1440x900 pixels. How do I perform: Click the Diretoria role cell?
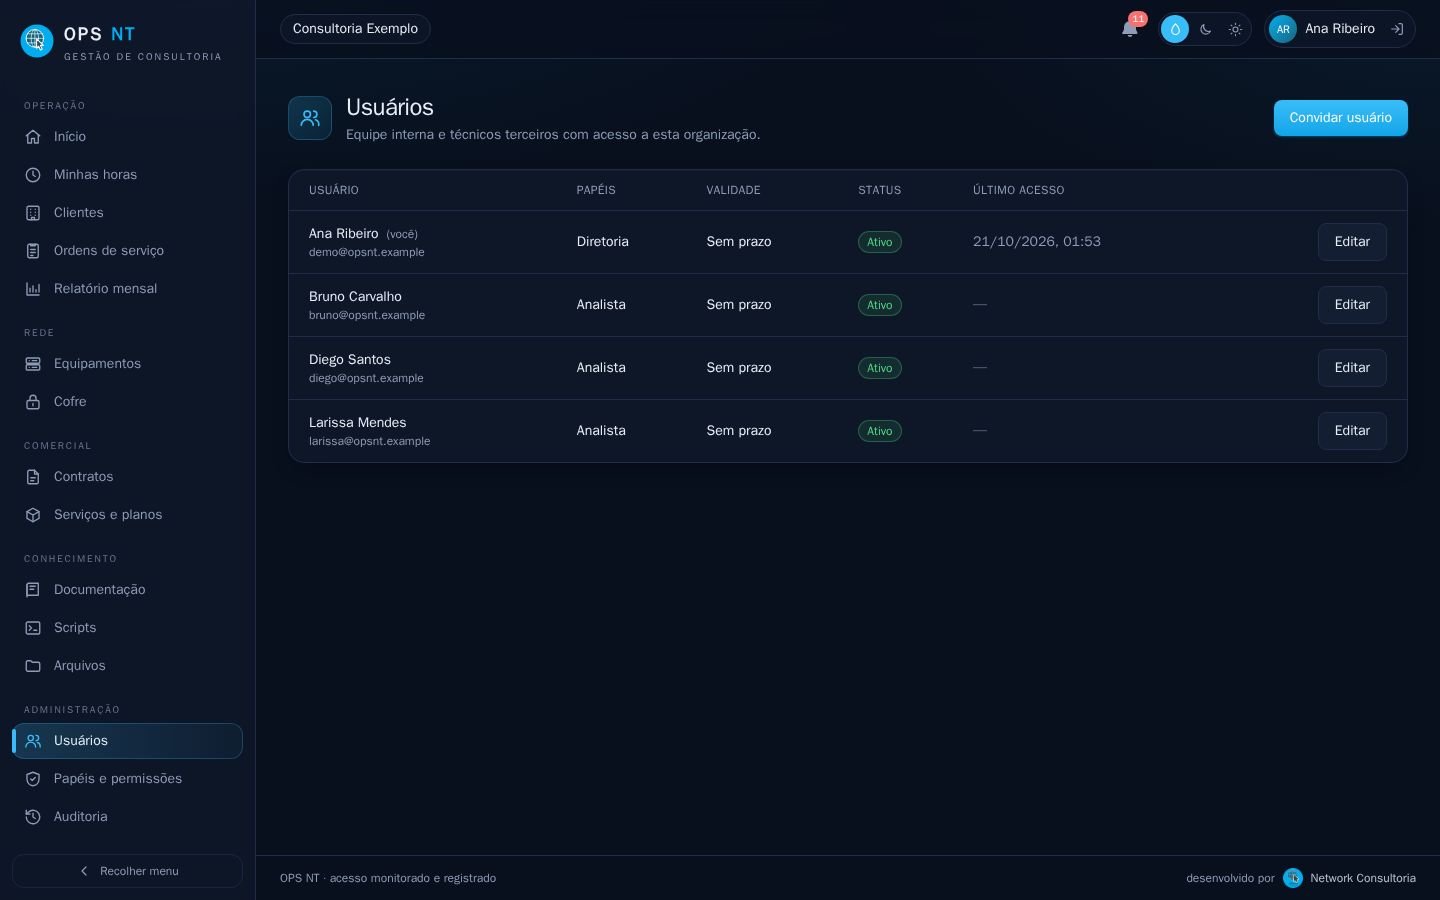(x=603, y=242)
